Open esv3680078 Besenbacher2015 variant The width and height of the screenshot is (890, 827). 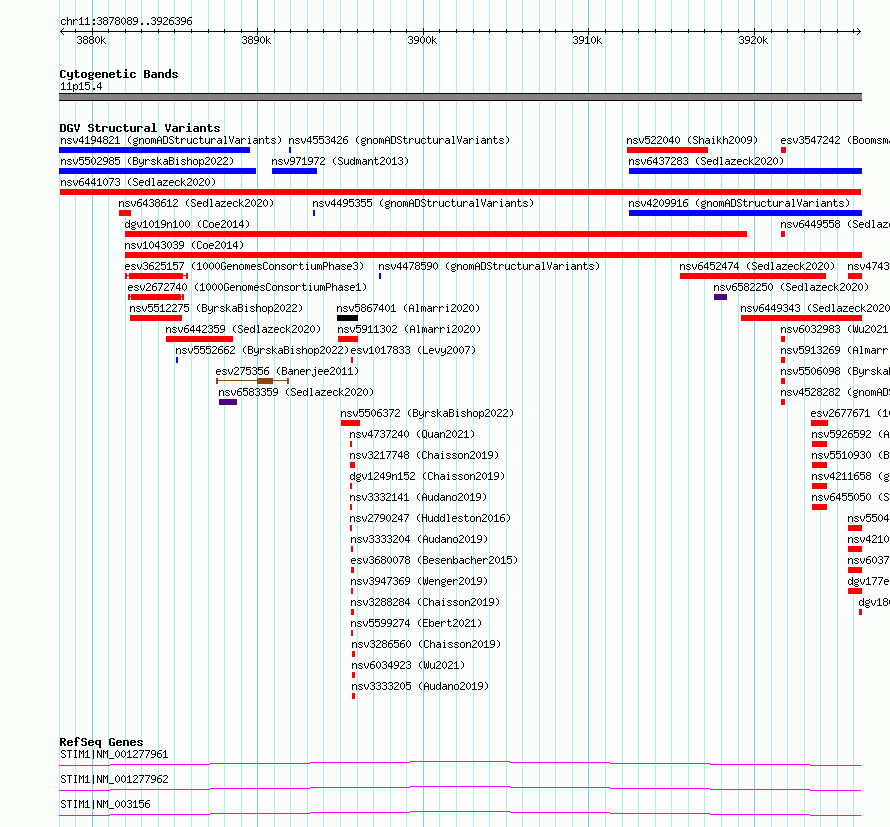[x=434, y=560]
